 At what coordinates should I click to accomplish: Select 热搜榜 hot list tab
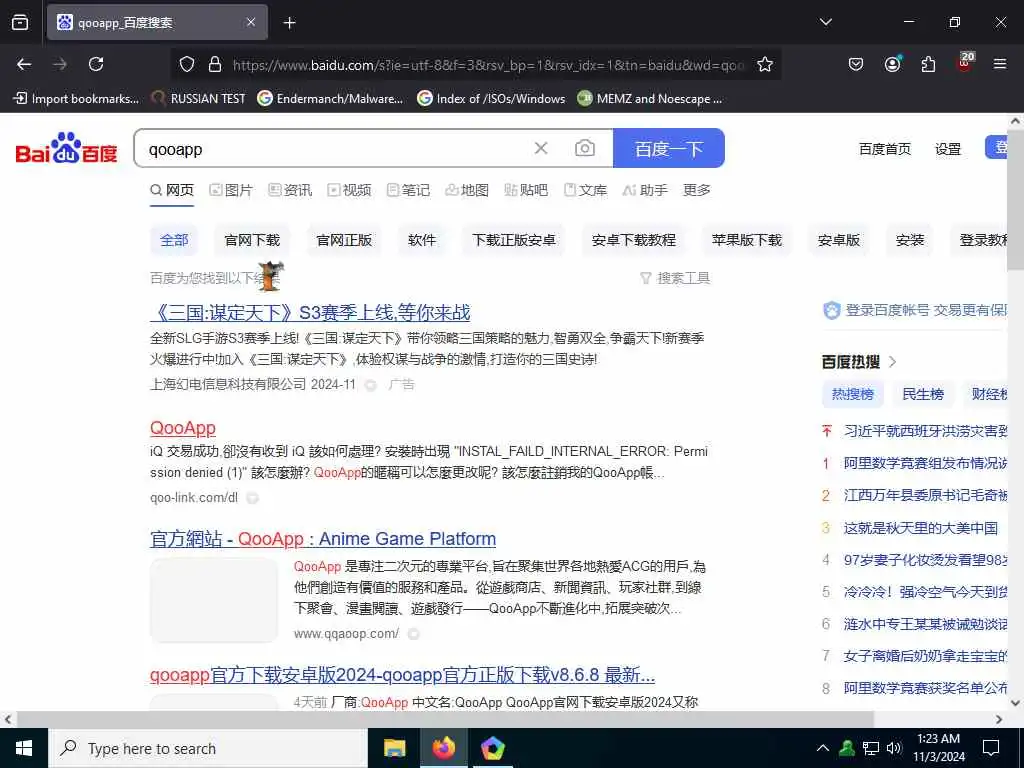pos(852,394)
